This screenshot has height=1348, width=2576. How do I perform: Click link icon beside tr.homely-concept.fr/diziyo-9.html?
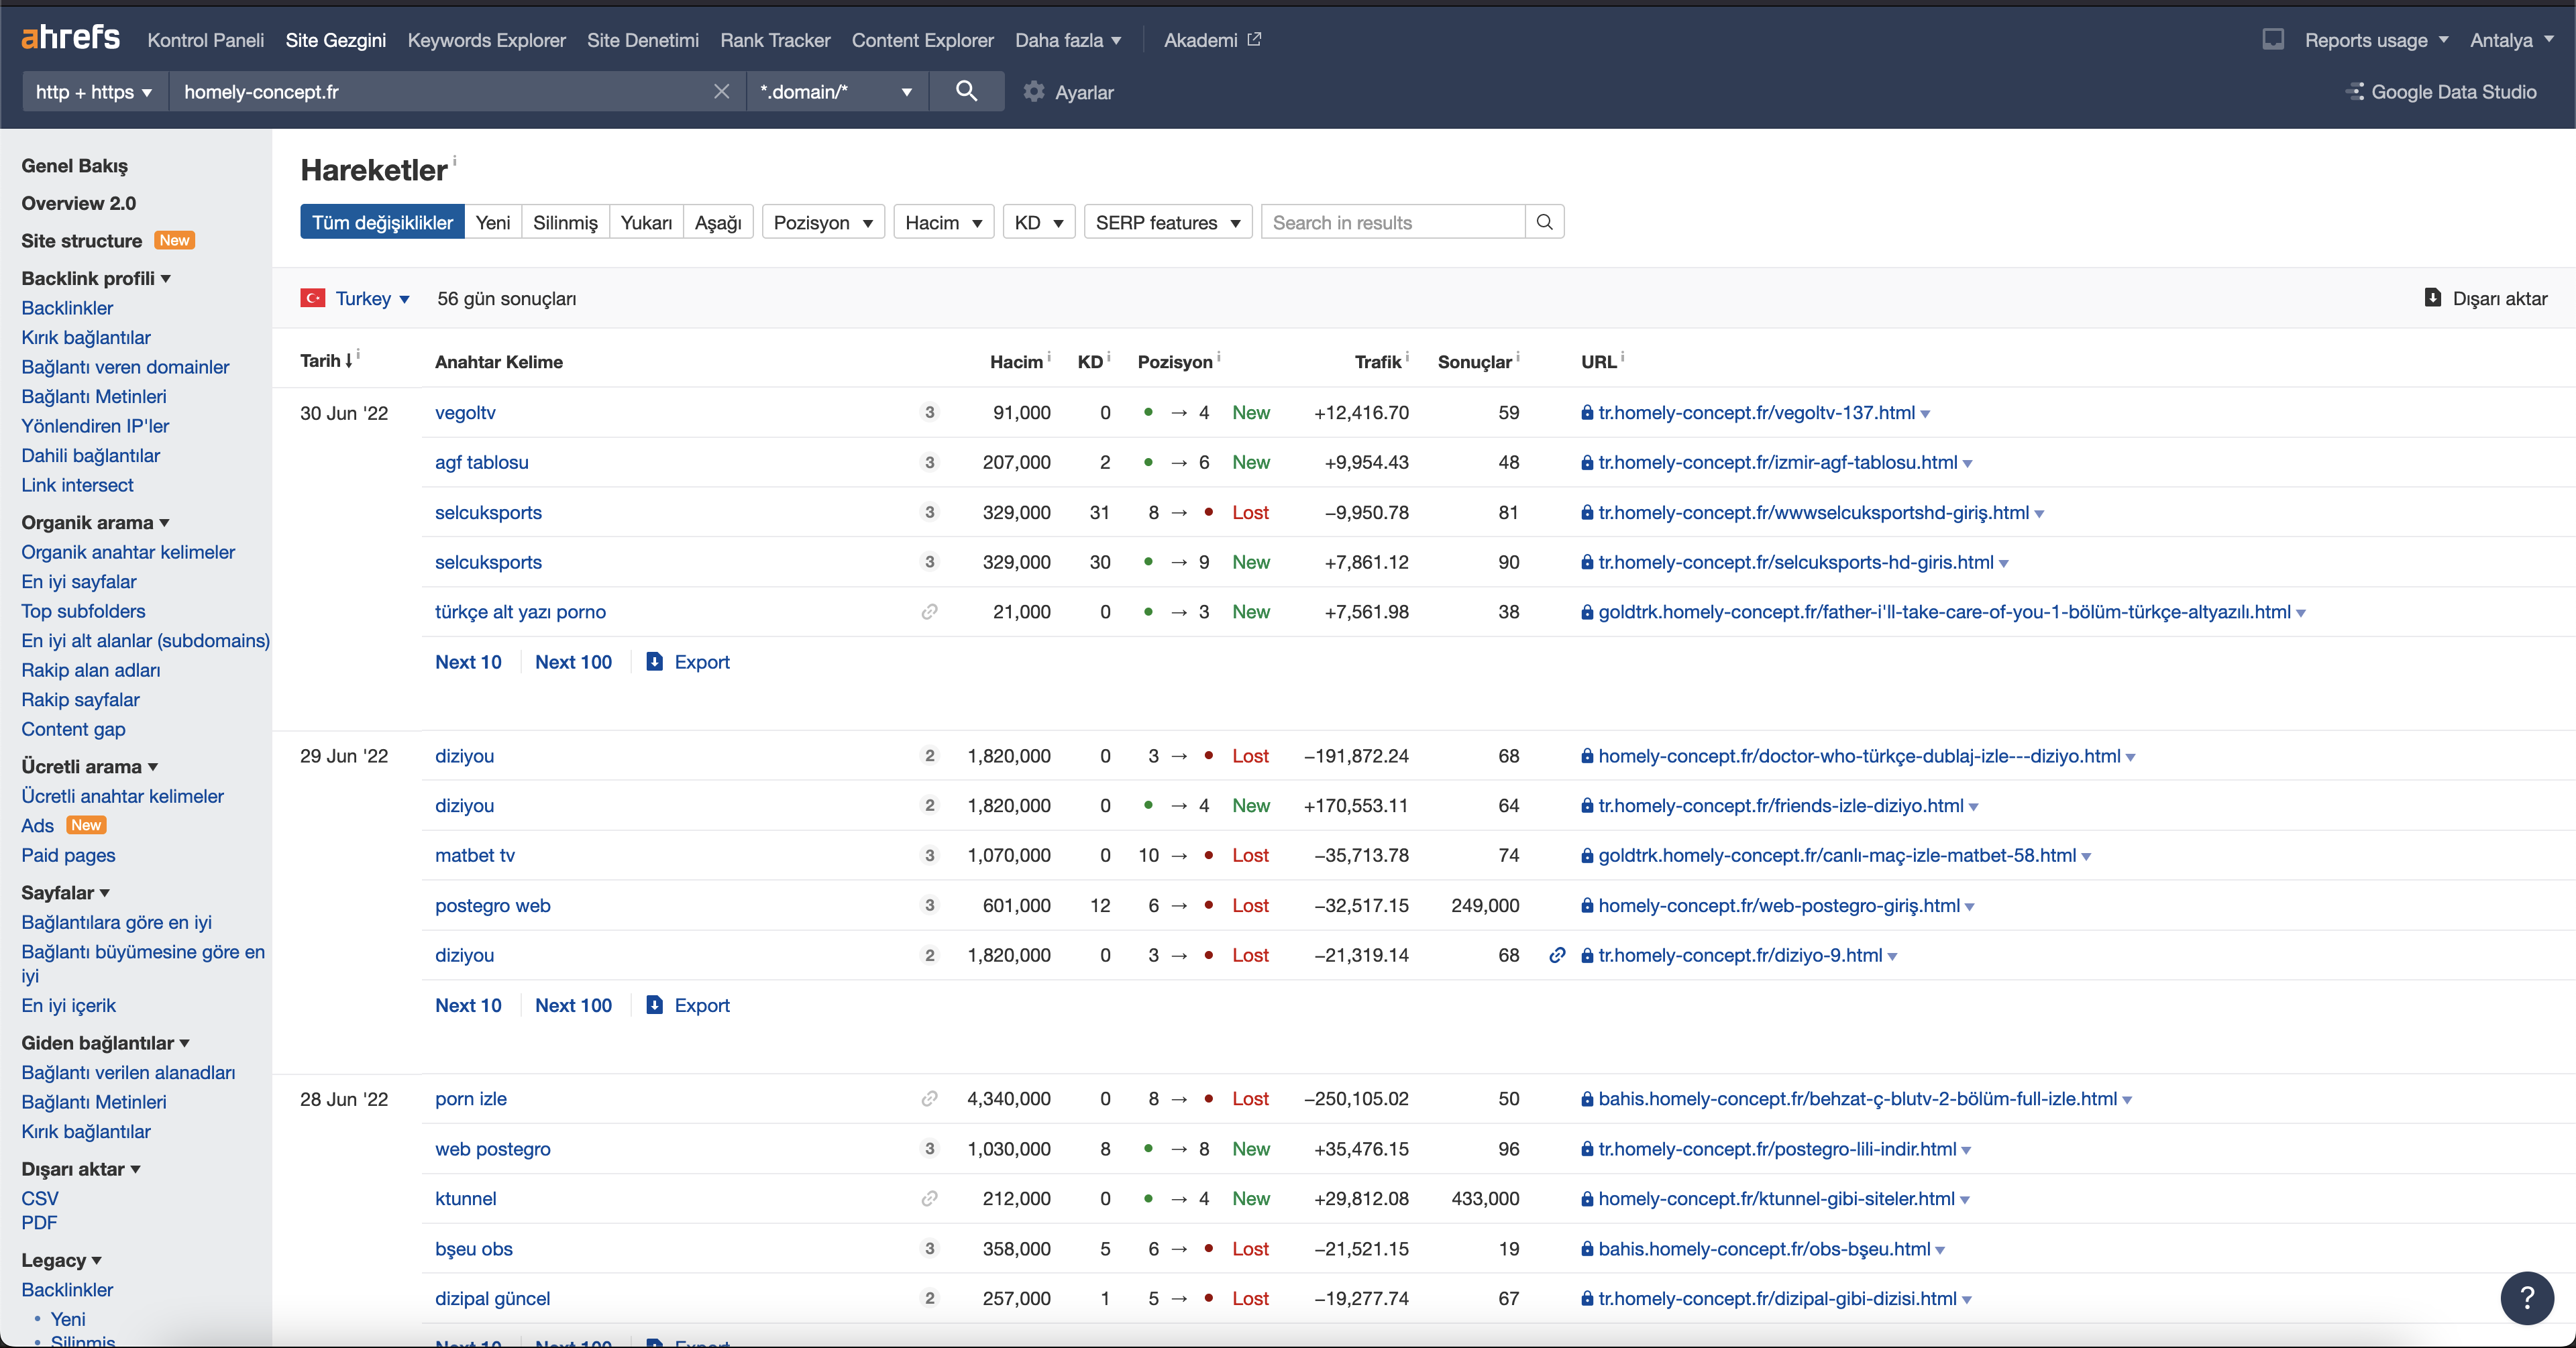(1557, 955)
